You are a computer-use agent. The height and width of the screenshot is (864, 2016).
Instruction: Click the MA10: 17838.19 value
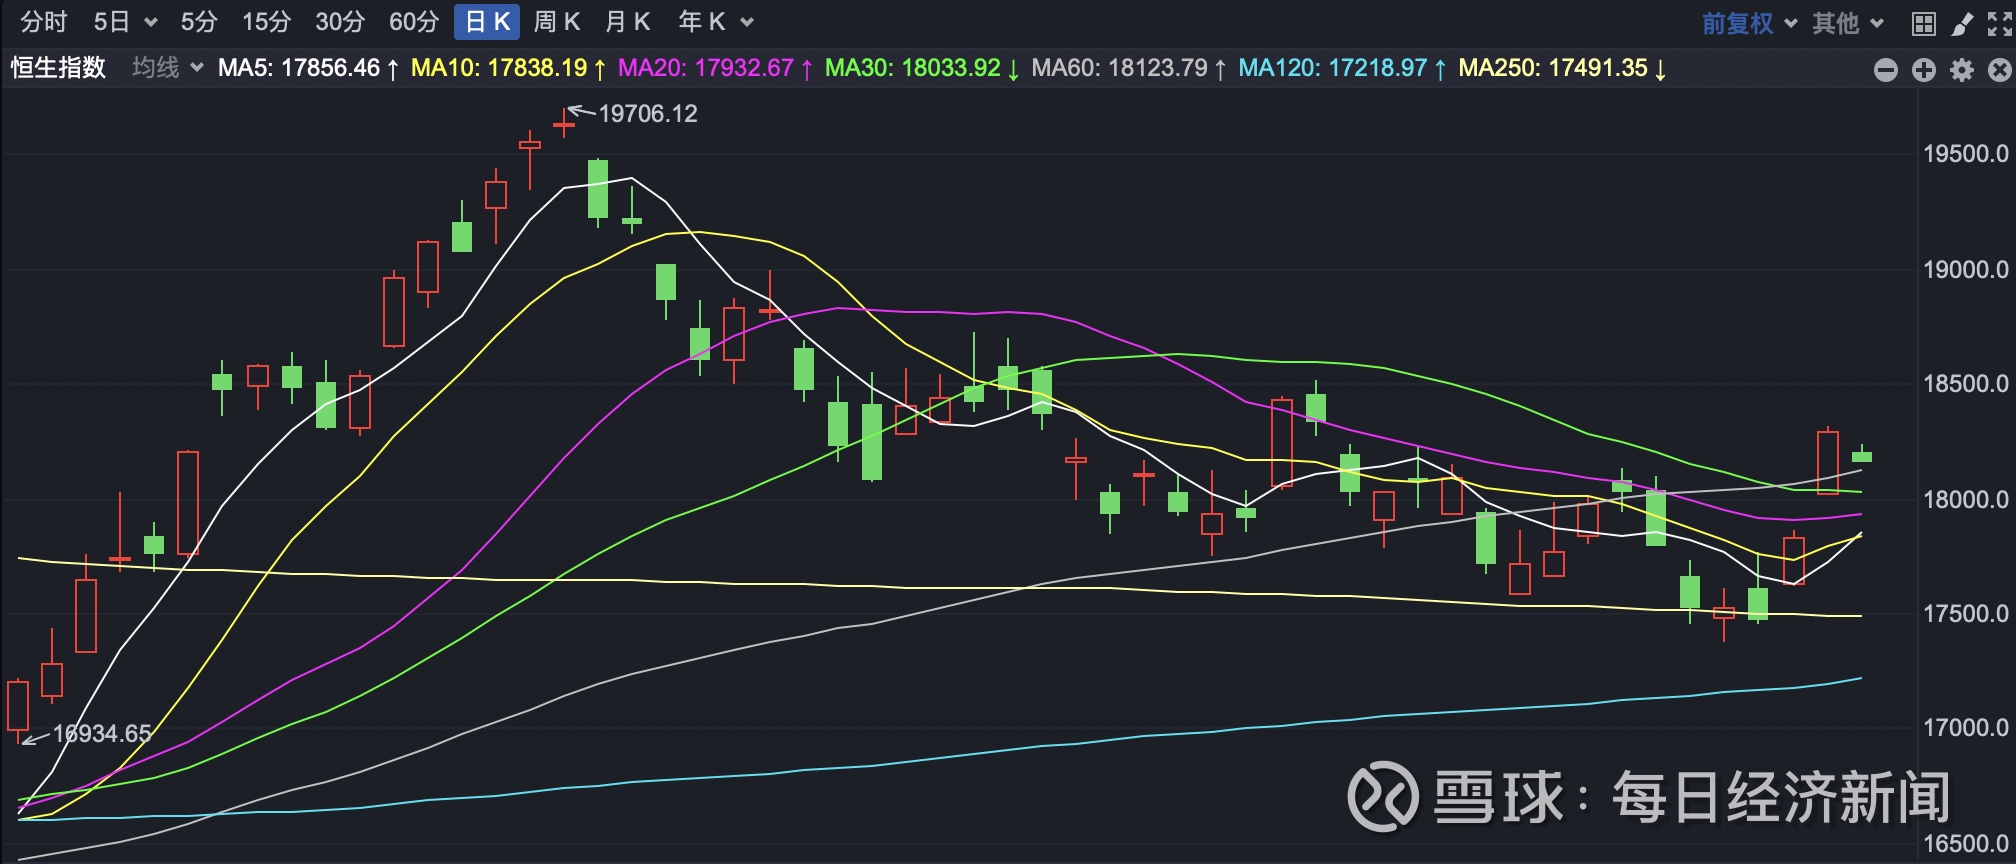pos(509,68)
